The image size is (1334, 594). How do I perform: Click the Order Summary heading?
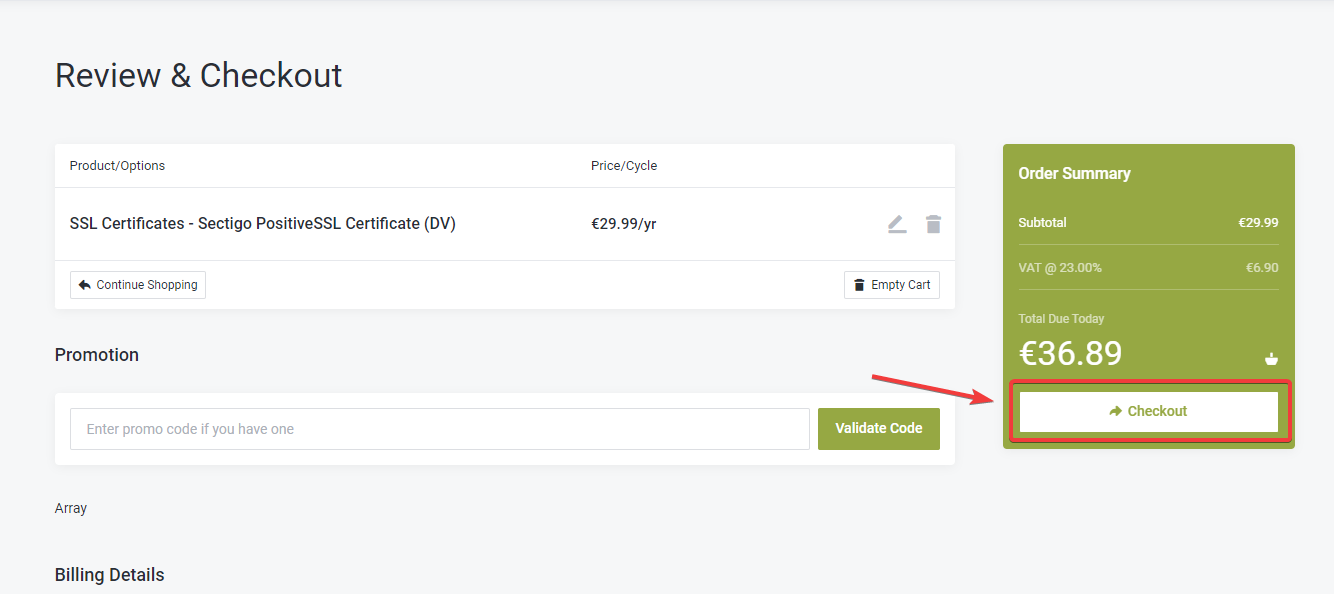pyautogui.click(x=1074, y=173)
